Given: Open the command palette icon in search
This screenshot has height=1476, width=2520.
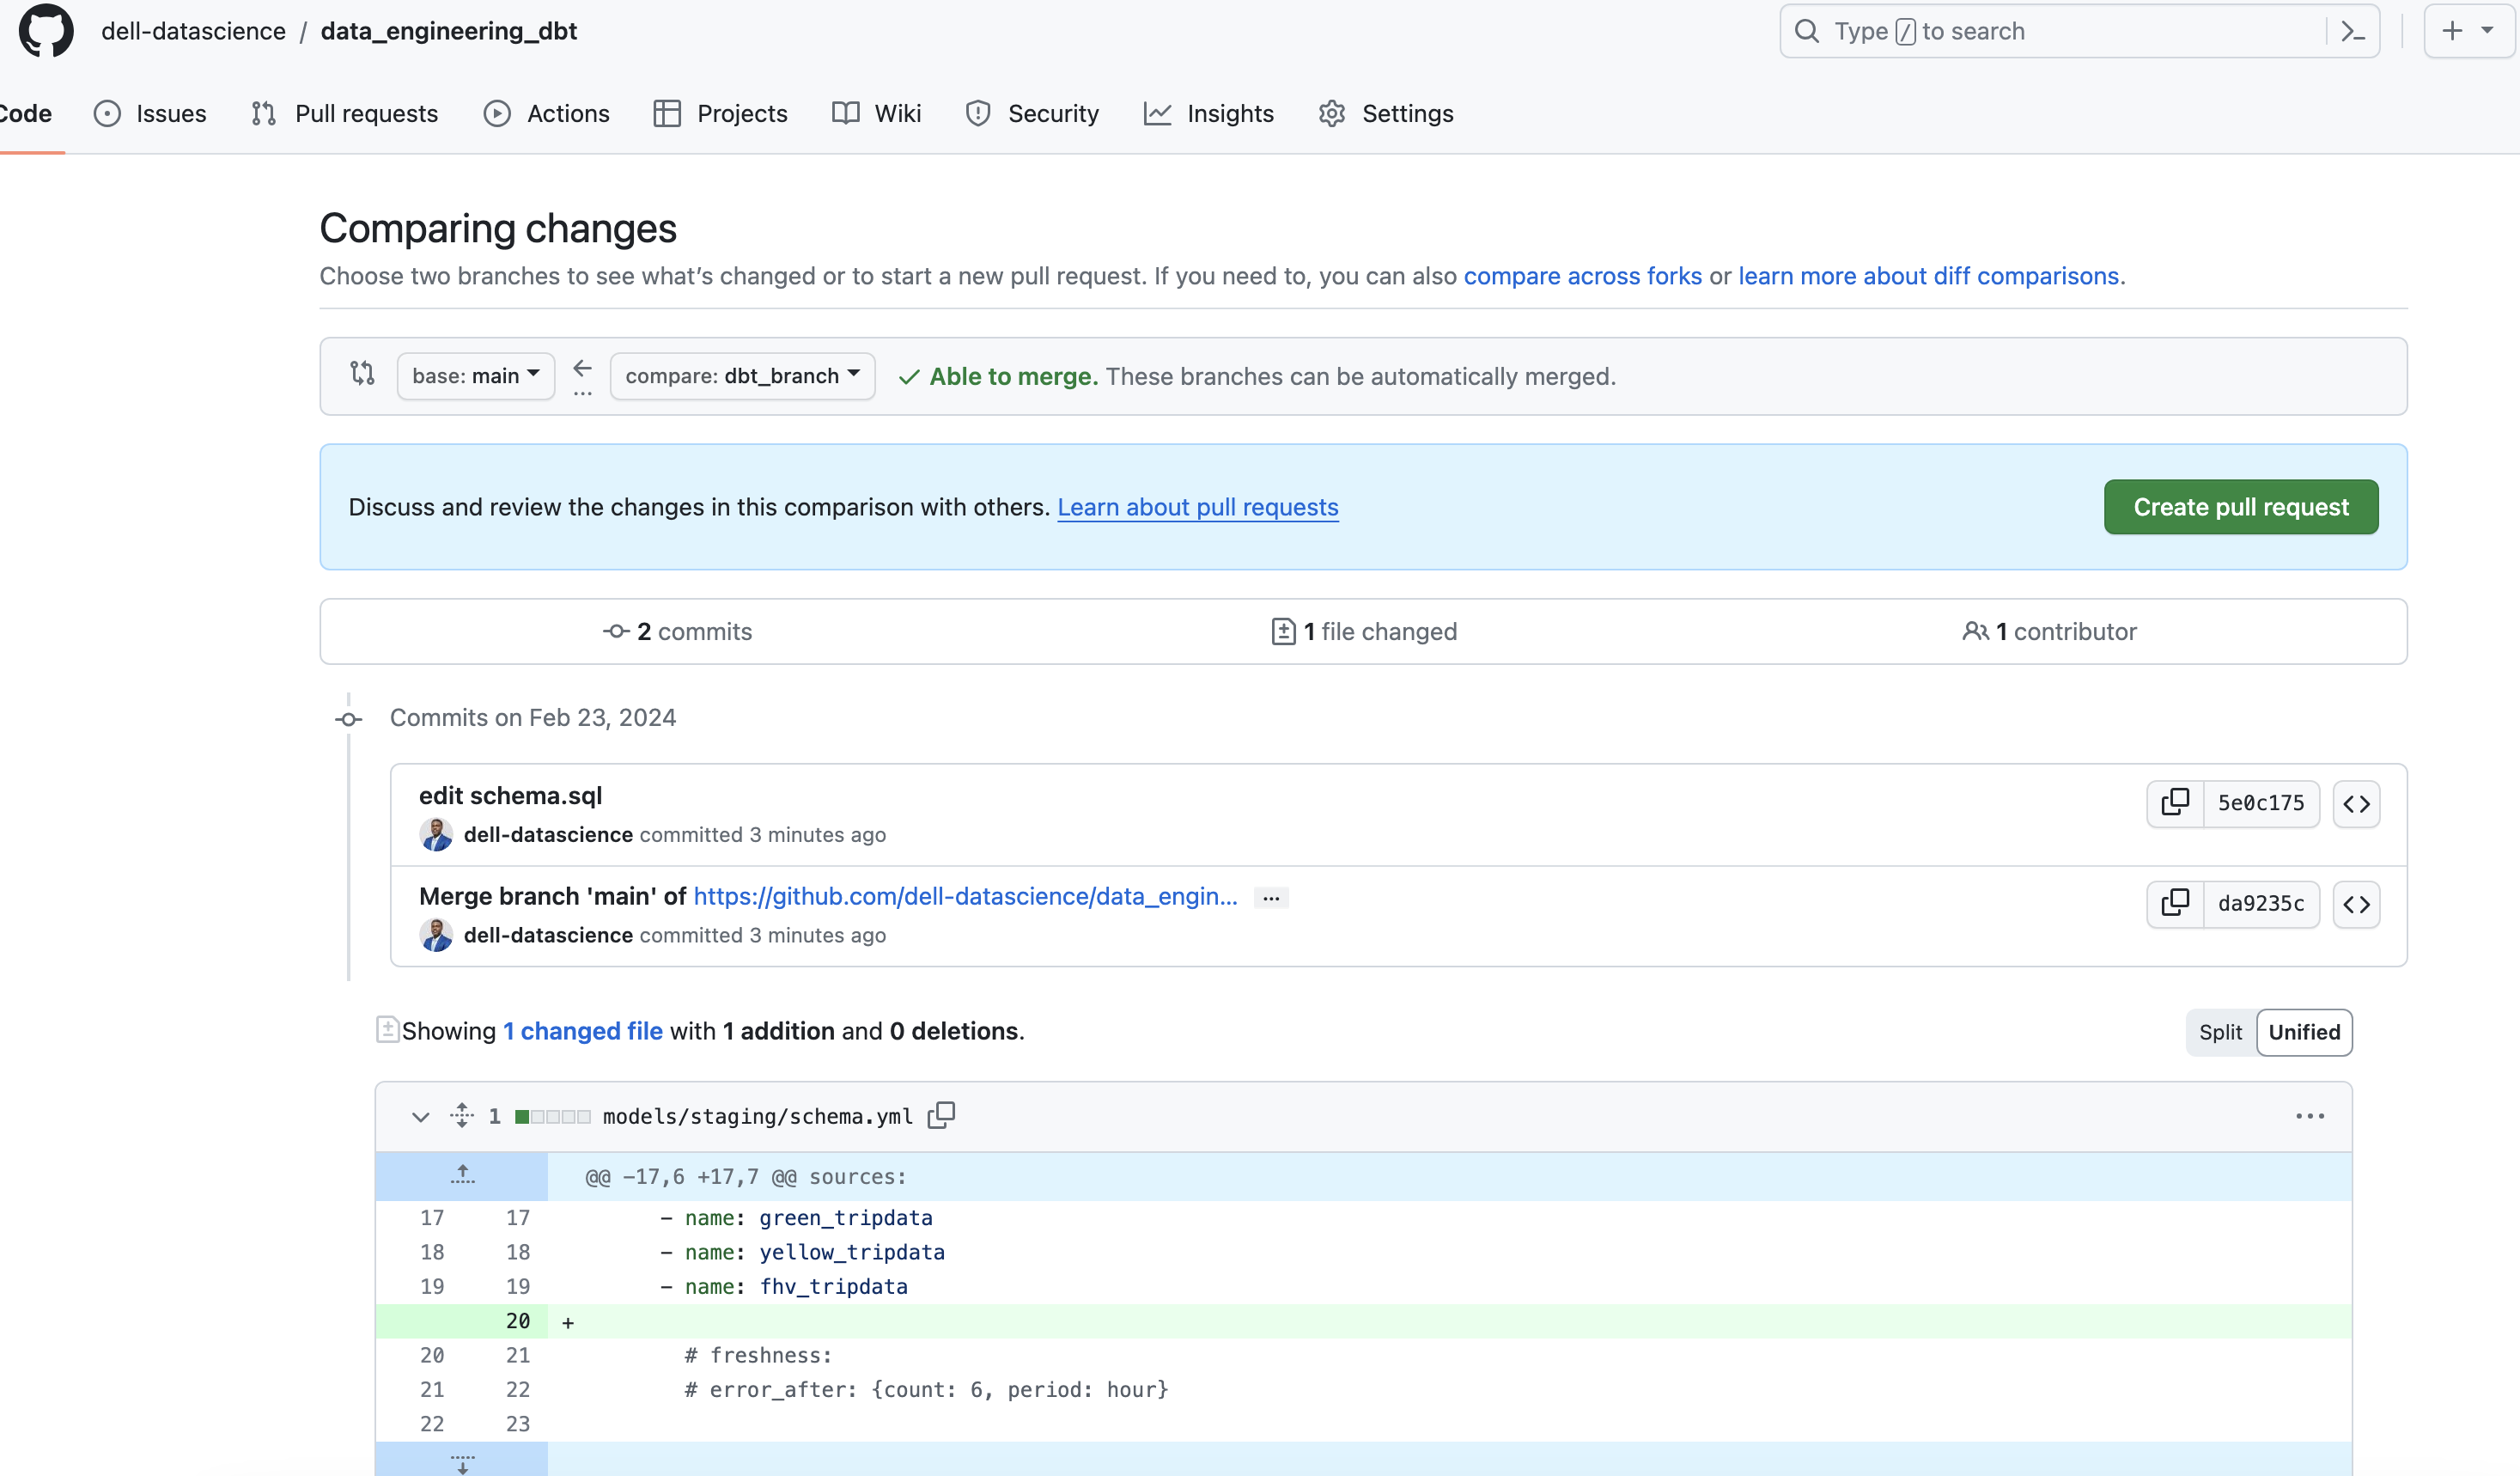Looking at the screenshot, I should (x=2353, y=32).
